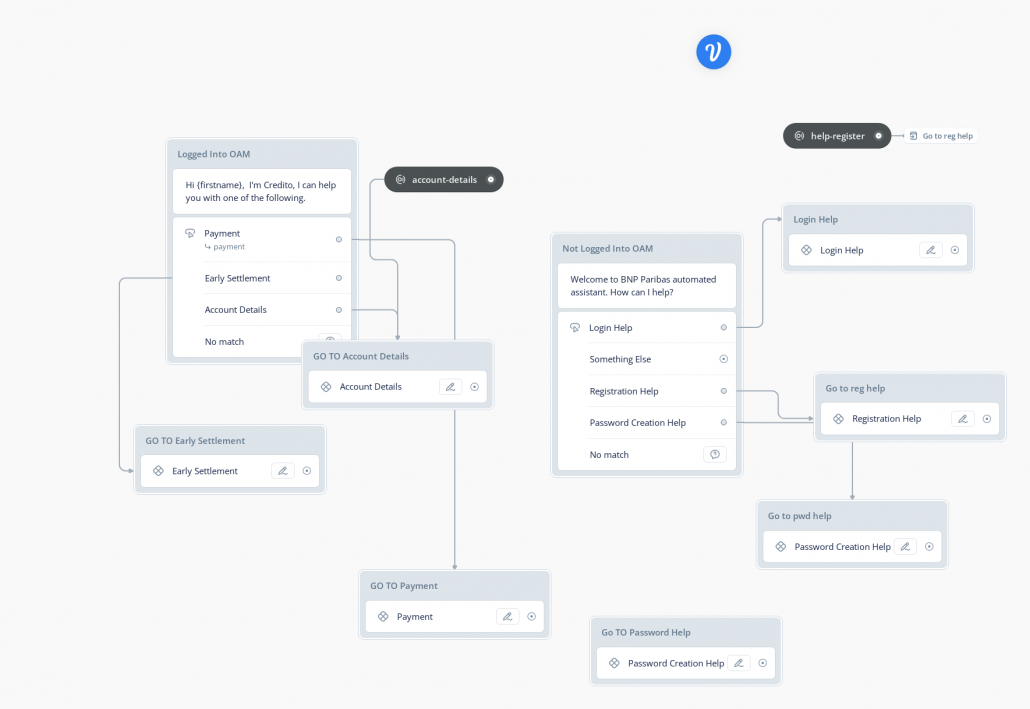The height and width of the screenshot is (709, 1030).
Task: Select the Registration Help choice row
Action: point(647,391)
